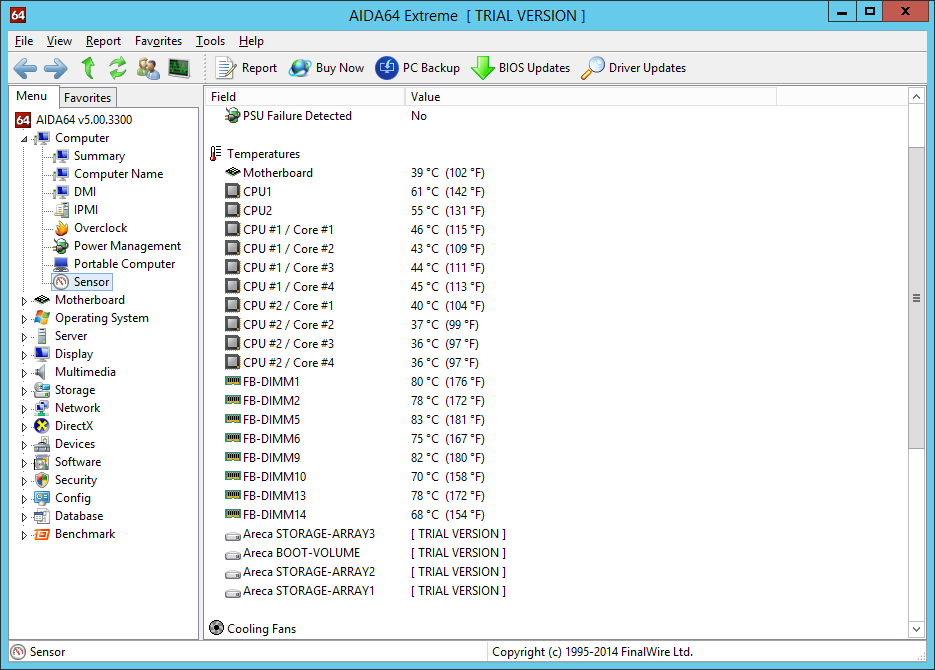Viewport: 935px width, 670px height.
Task: Click the PC Backup blue icon
Action: 386,68
